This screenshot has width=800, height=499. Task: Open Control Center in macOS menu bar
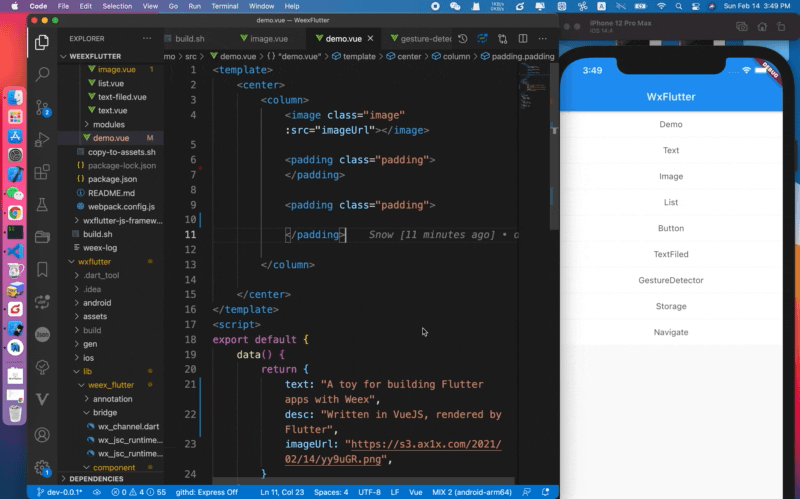[x=695, y=6]
